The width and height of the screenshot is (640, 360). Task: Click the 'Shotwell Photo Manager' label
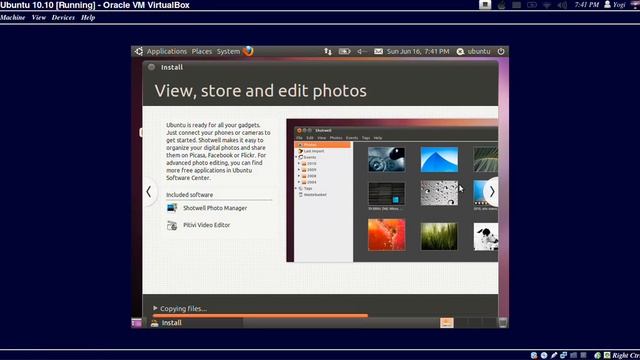coord(215,208)
